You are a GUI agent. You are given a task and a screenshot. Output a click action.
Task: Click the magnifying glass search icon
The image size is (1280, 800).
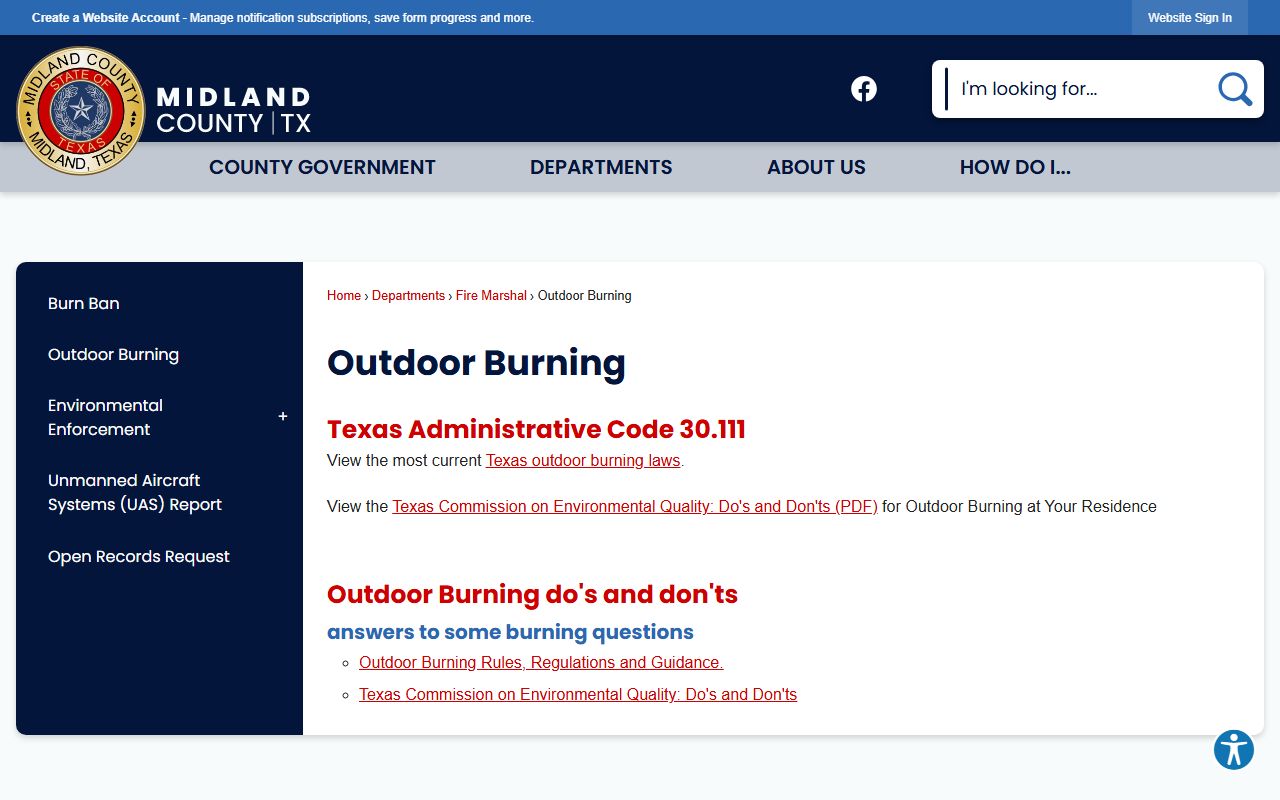click(x=1234, y=89)
